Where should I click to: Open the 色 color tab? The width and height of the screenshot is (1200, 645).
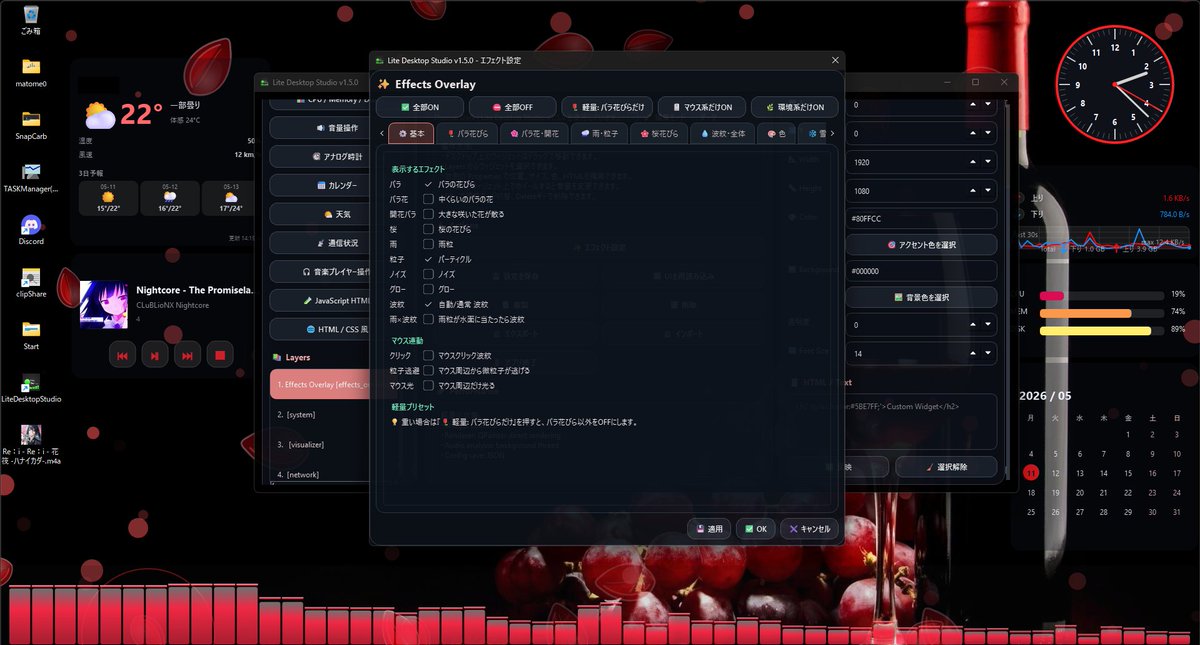[x=776, y=133]
